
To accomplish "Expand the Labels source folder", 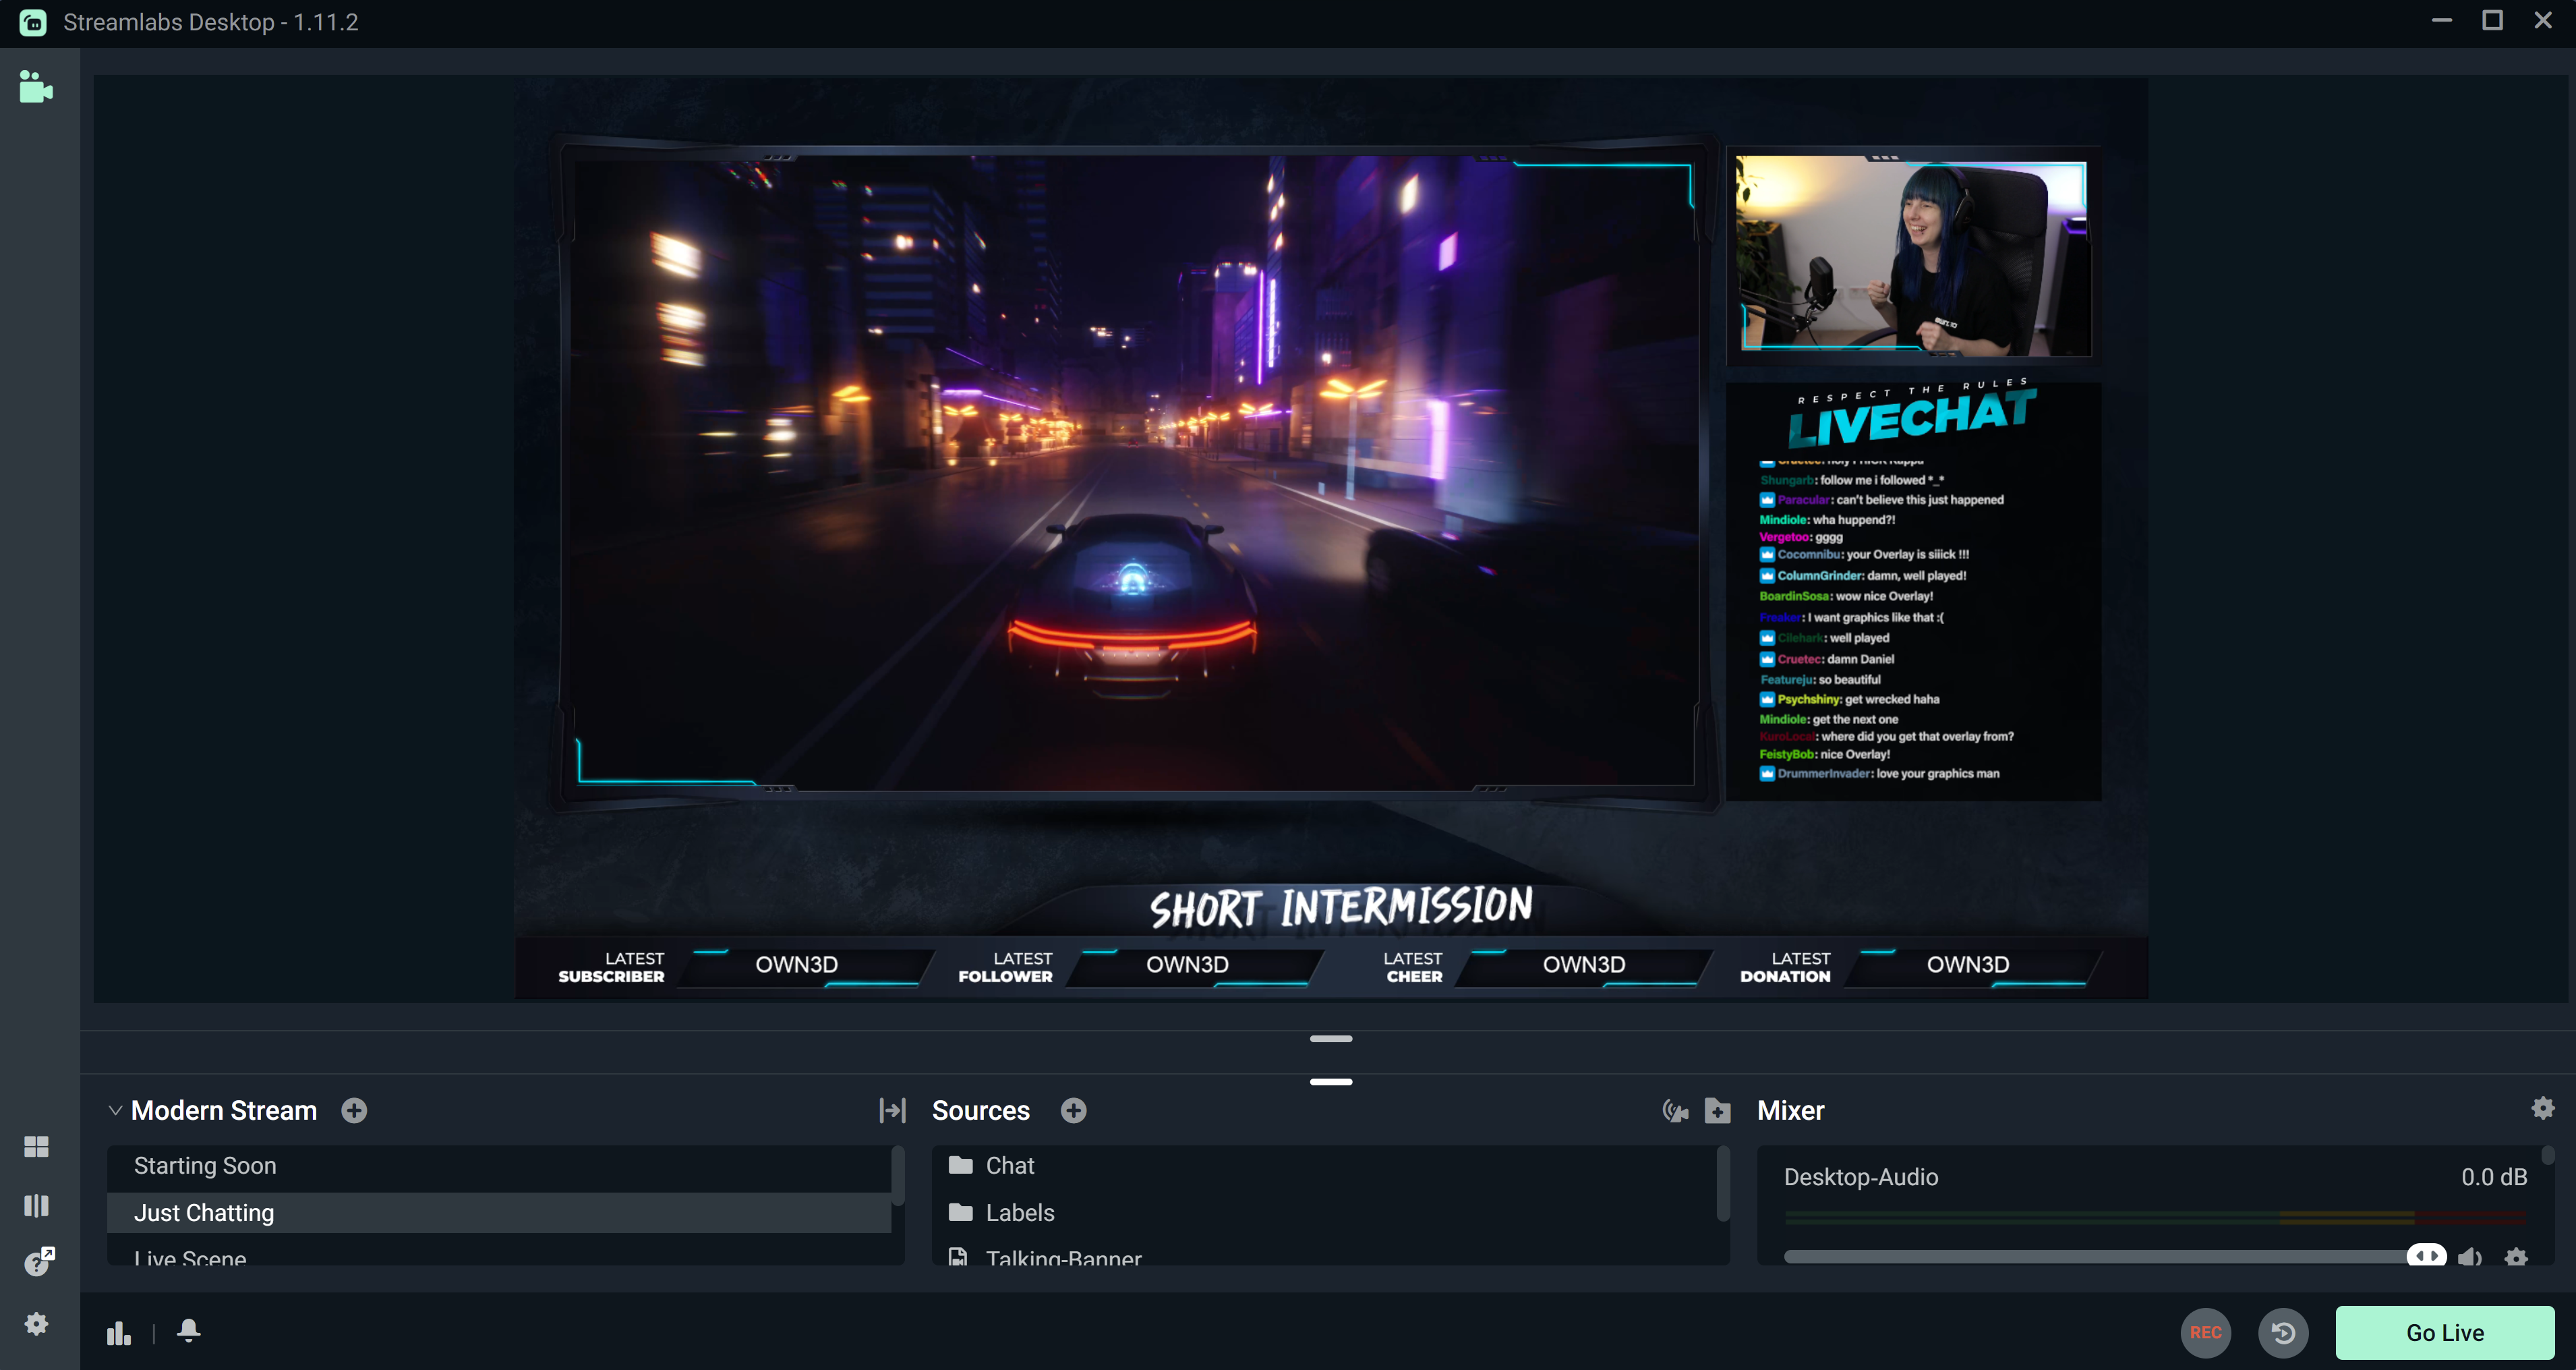I will (x=961, y=1213).
